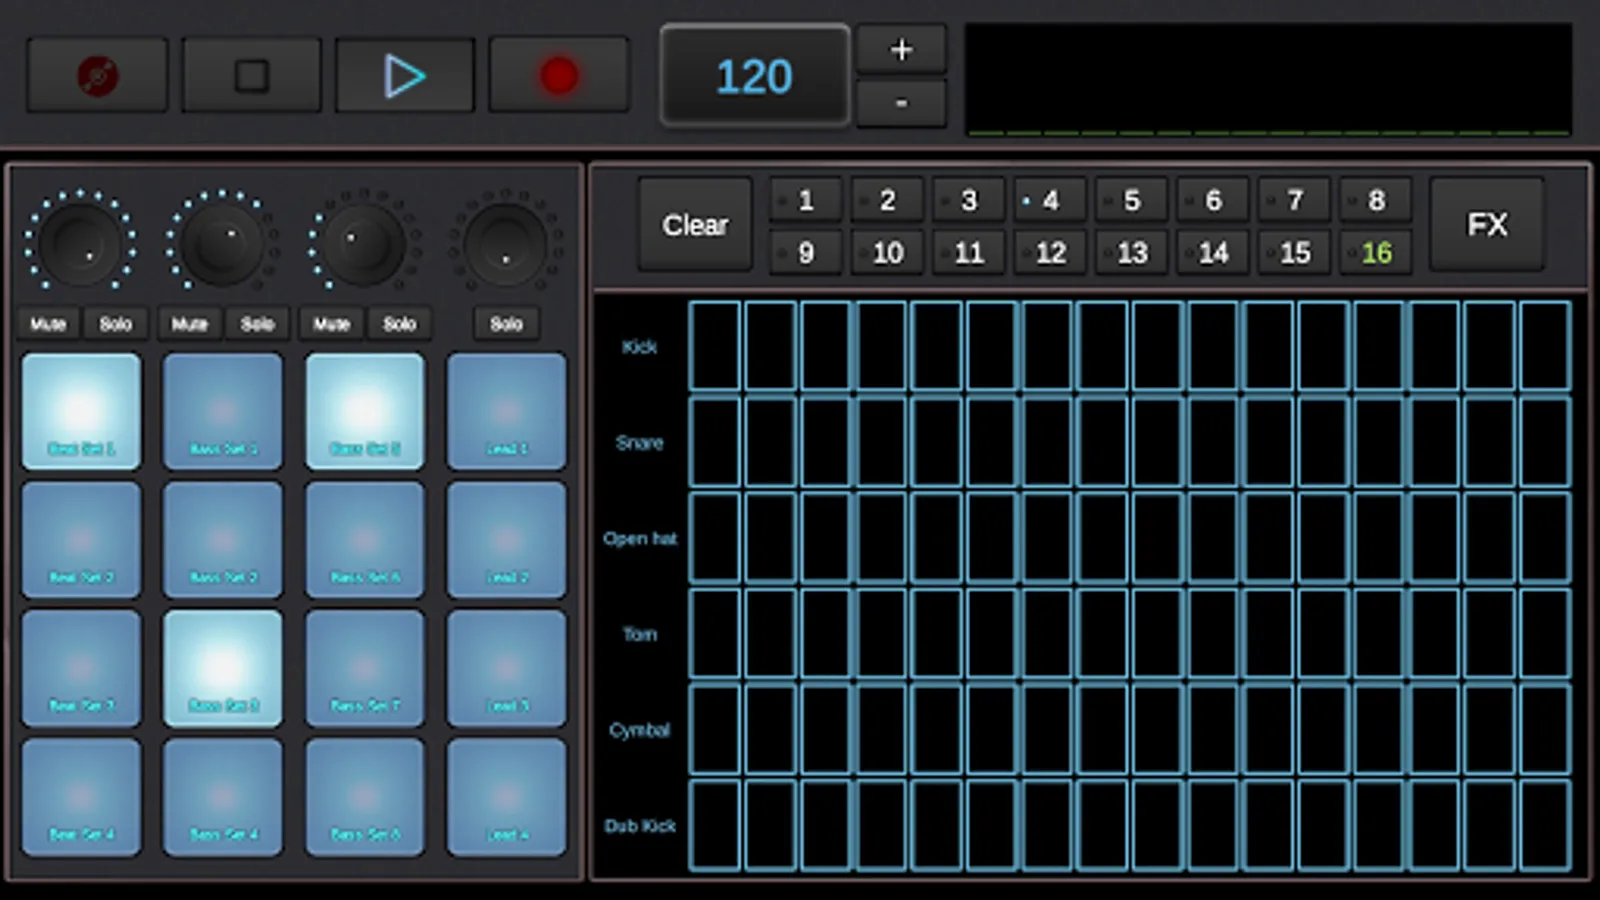Screen dimensions: 1600x900
Task: Tap the Bass Set 2 pad
Action: (223, 540)
